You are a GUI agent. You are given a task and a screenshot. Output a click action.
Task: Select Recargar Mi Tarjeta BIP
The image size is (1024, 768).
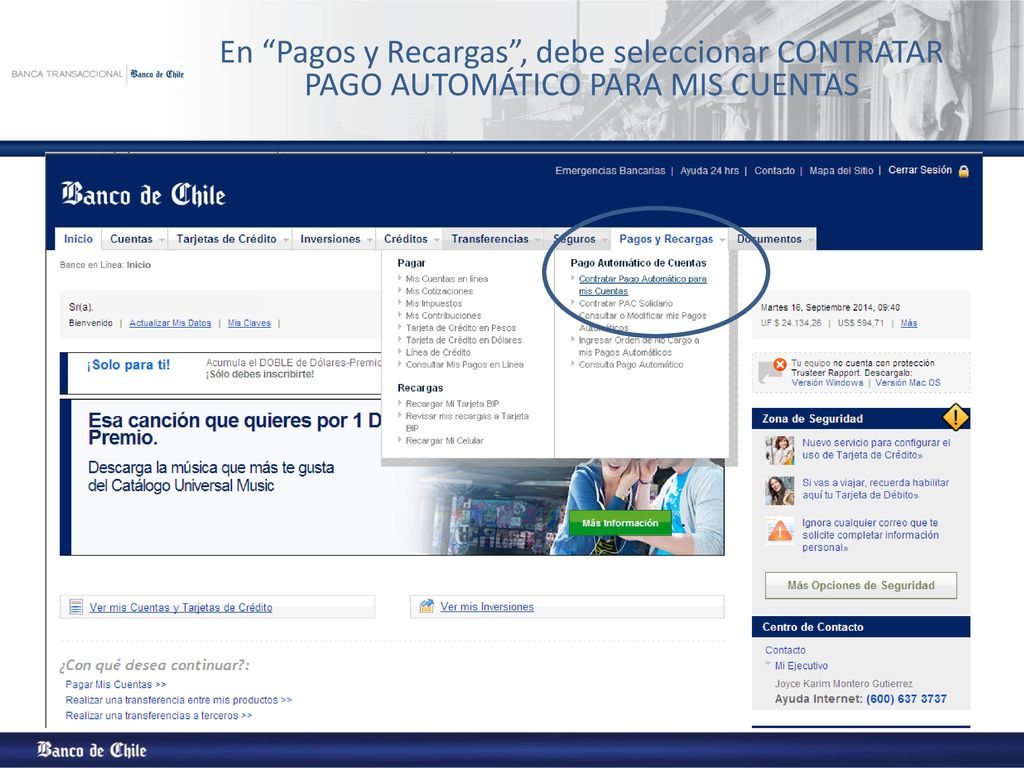point(452,404)
